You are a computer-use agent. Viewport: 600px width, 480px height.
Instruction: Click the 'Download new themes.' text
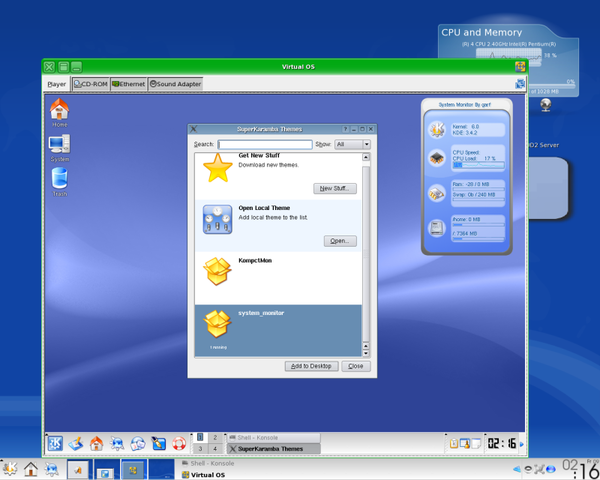[269, 165]
